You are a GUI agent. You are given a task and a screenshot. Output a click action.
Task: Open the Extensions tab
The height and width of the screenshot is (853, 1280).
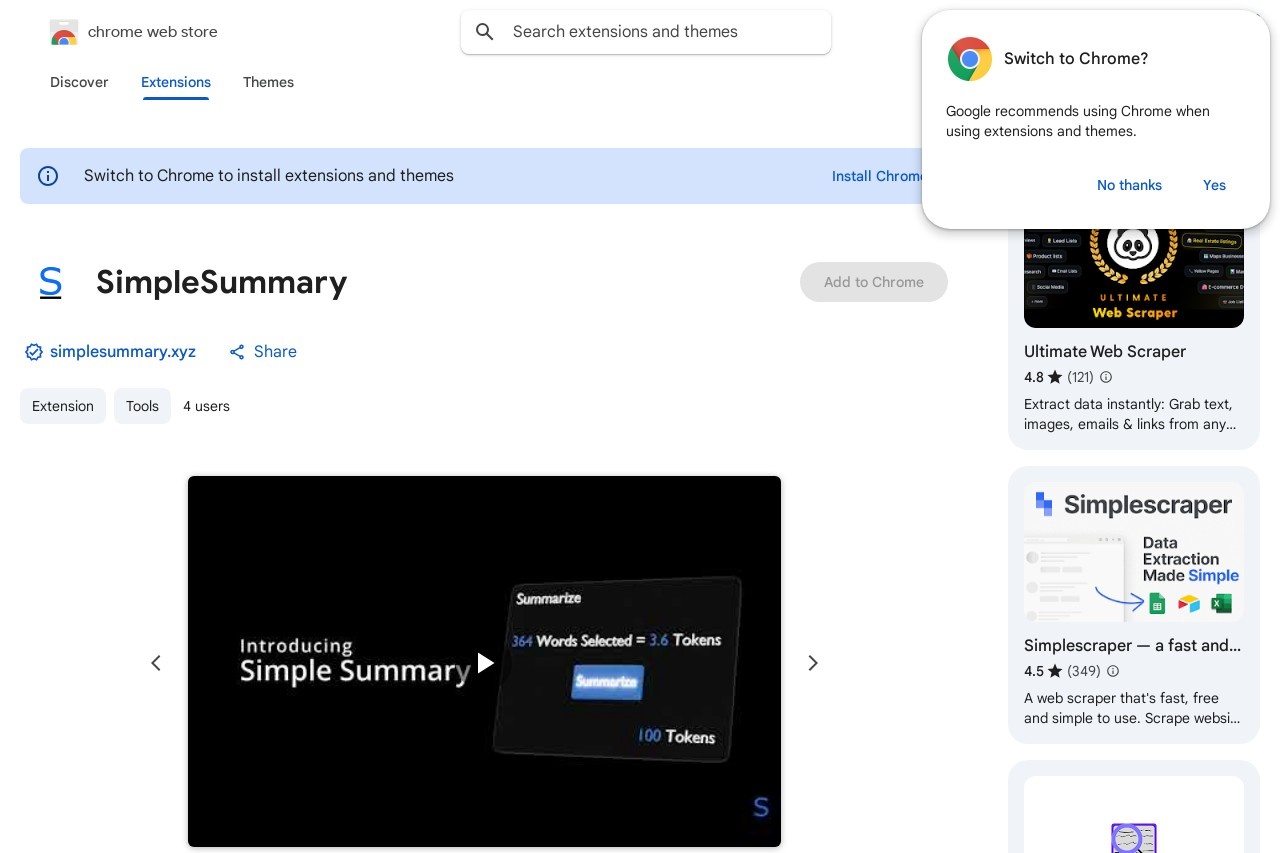point(176,82)
